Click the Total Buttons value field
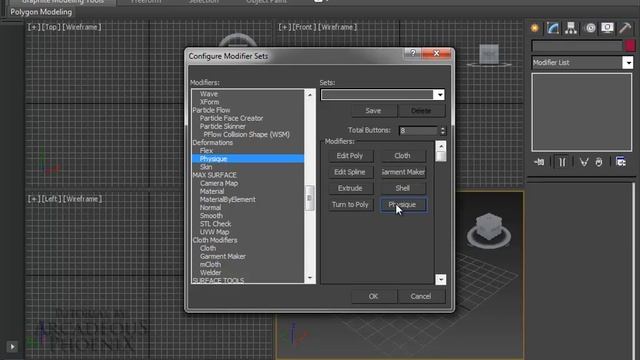 (x=418, y=130)
